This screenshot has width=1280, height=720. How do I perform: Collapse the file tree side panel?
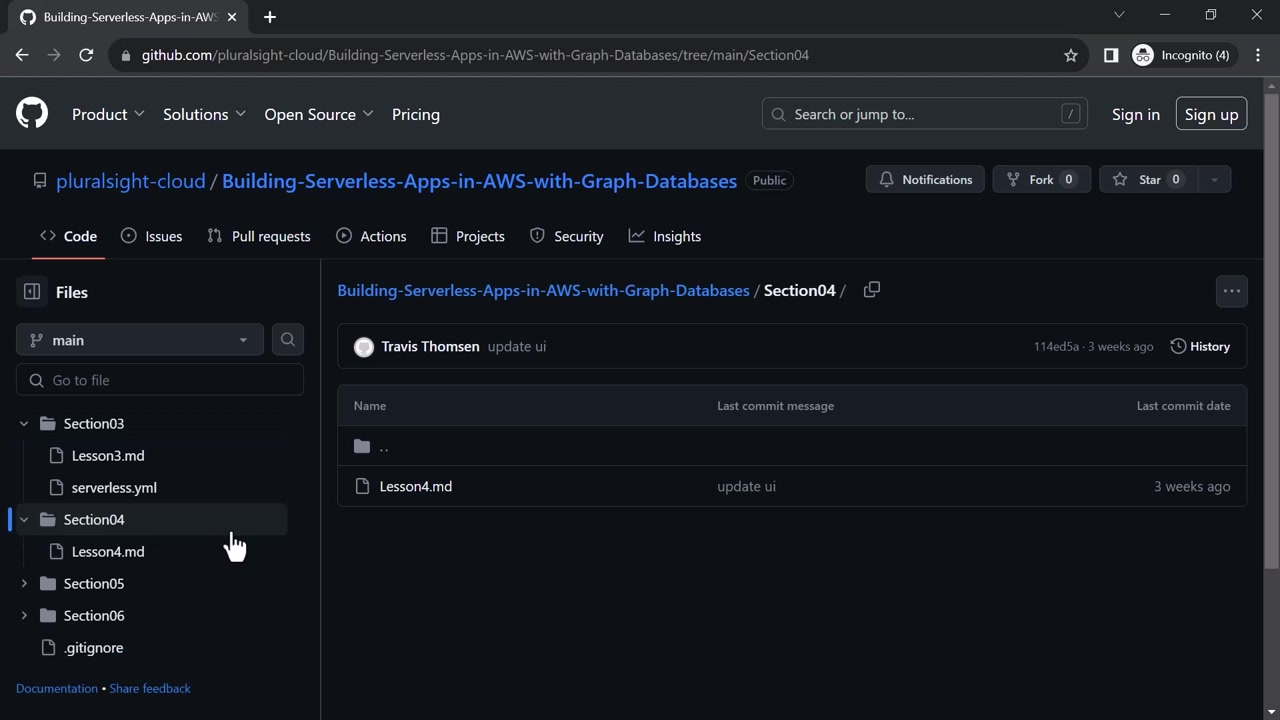pyautogui.click(x=32, y=292)
